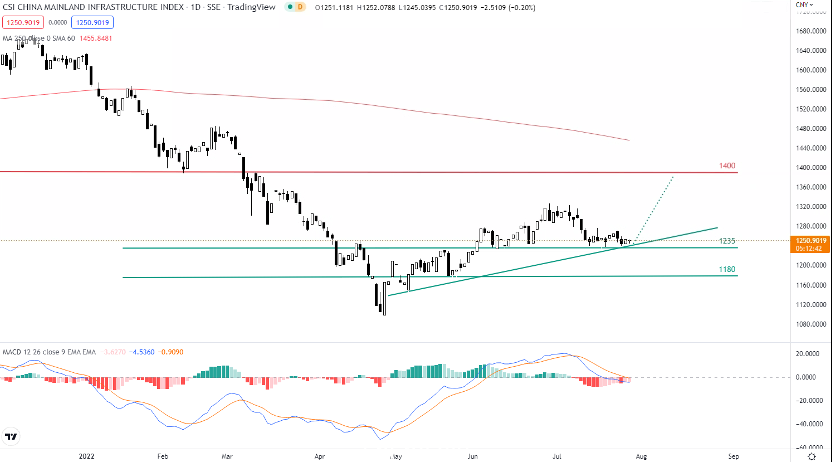Click the blue buy price 1250.9019 button
This screenshot has height=462, width=832.
[93, 22]
